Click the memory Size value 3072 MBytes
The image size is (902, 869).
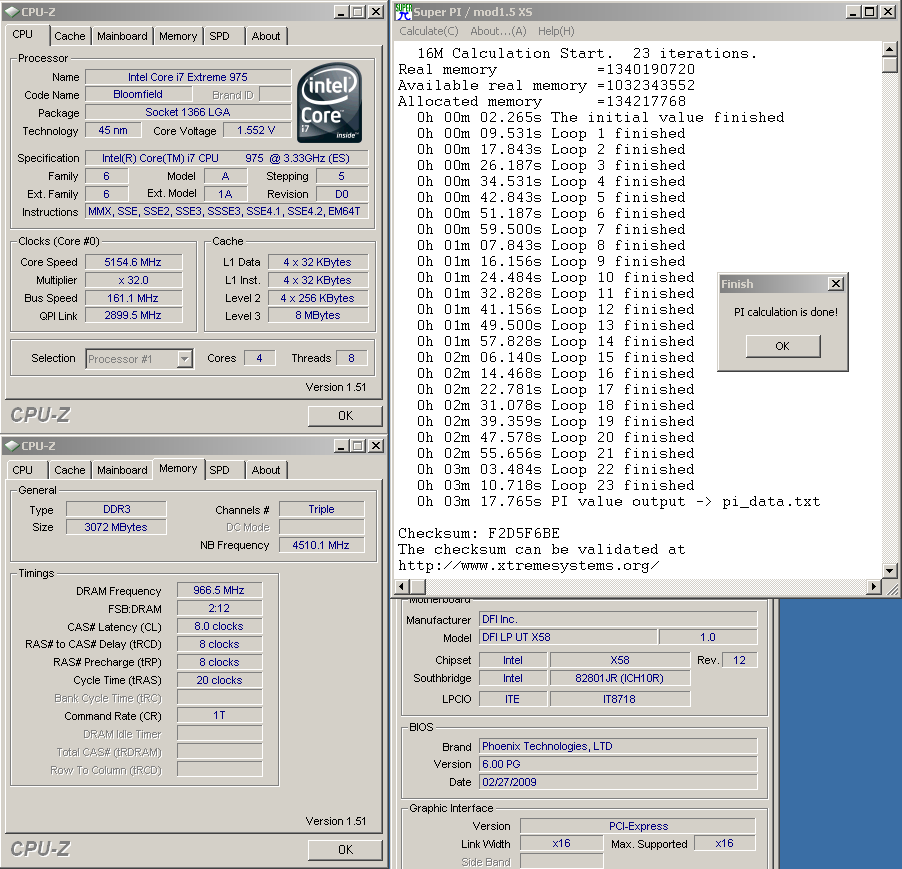tap(116, 527)
